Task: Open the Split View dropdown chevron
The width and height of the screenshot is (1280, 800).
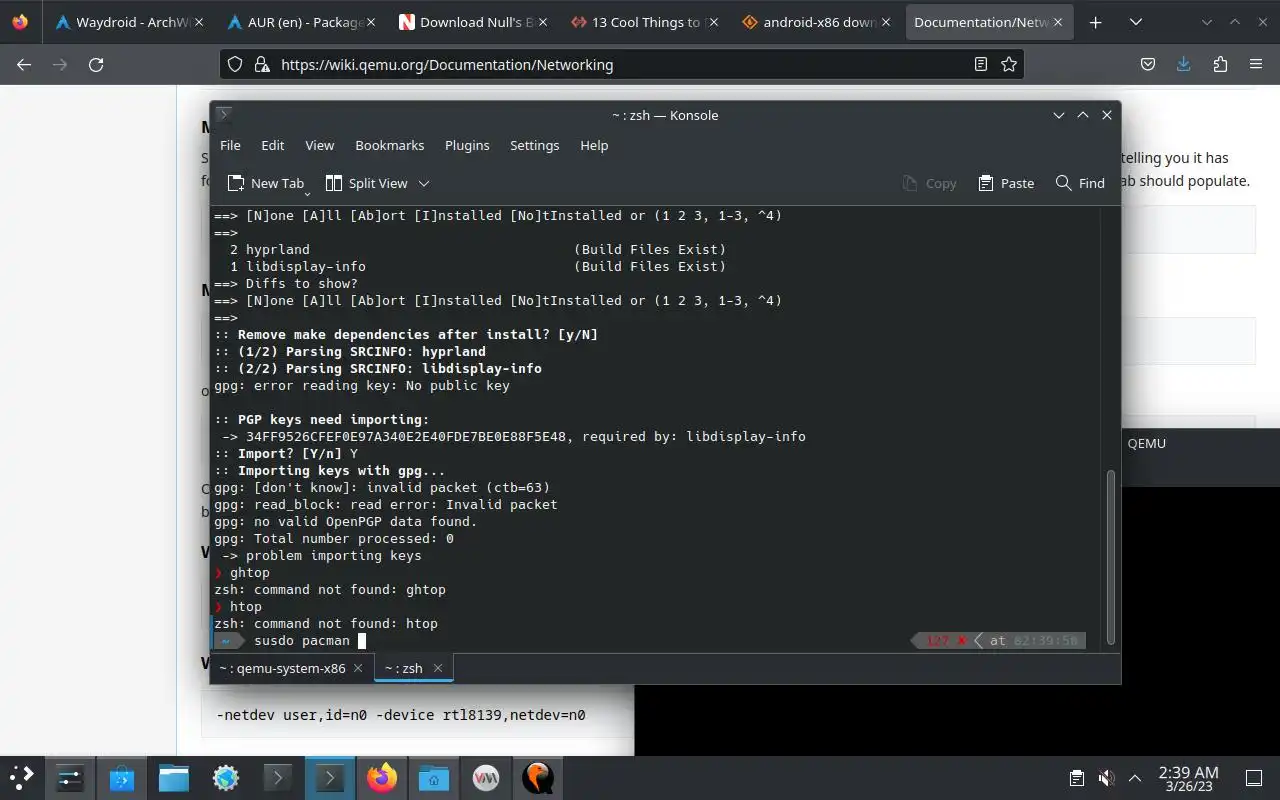Action: 424,183
